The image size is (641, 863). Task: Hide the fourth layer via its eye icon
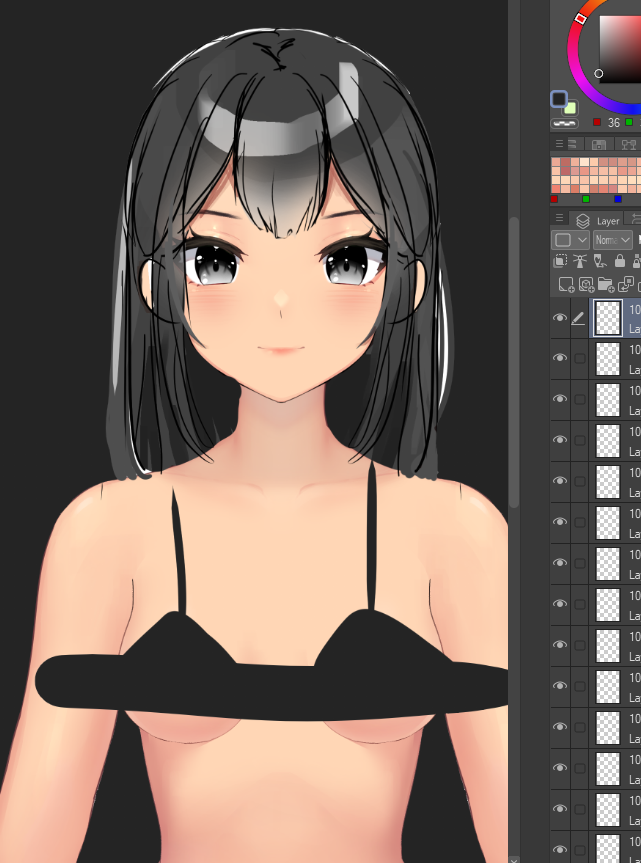point(560,440)
